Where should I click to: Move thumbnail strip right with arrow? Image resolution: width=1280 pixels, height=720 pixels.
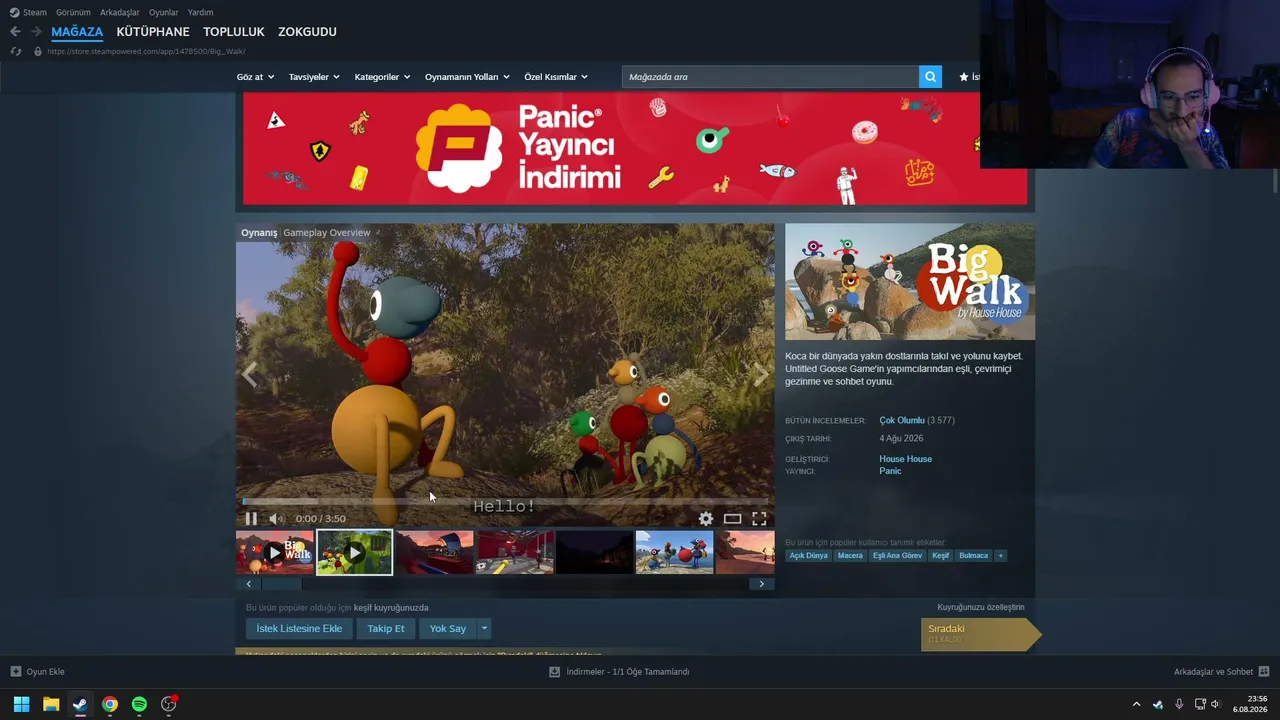(x=762, y=584)
